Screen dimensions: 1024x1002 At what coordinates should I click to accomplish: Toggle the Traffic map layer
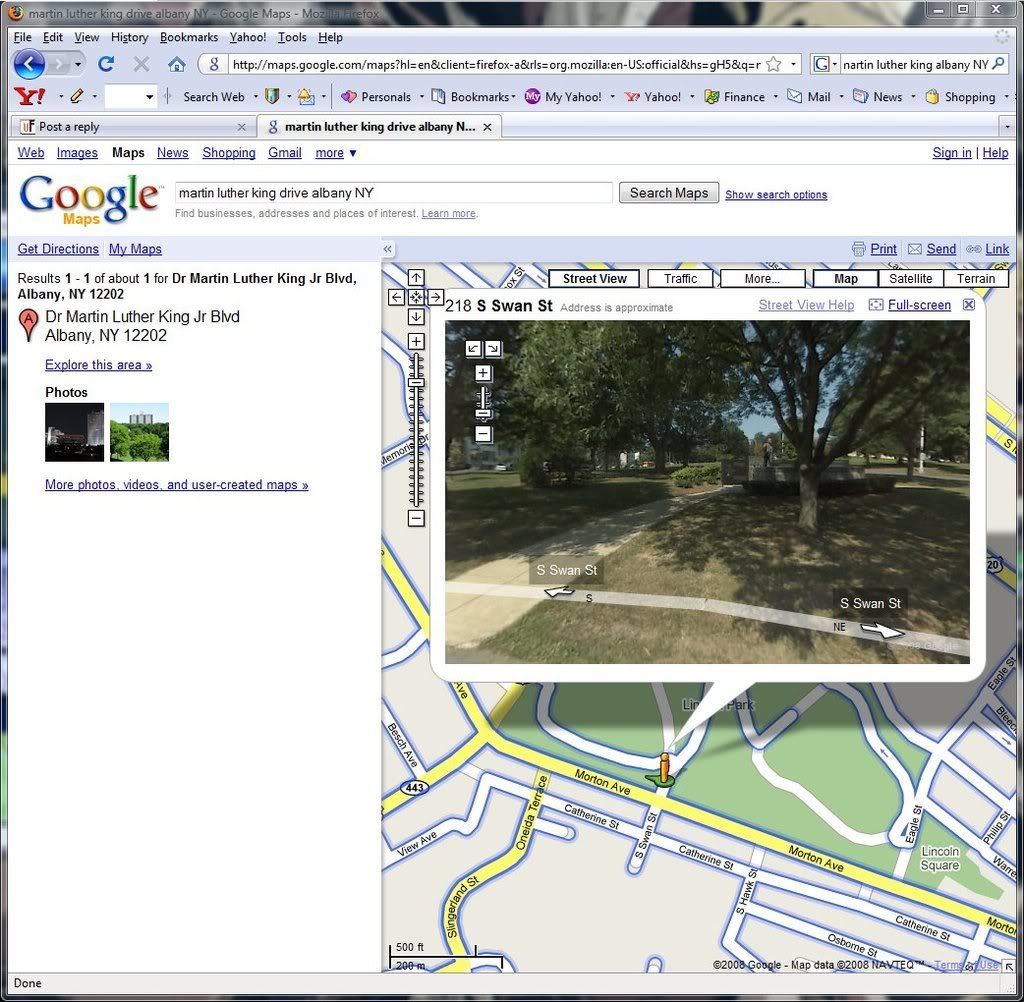tap(680, 279)
